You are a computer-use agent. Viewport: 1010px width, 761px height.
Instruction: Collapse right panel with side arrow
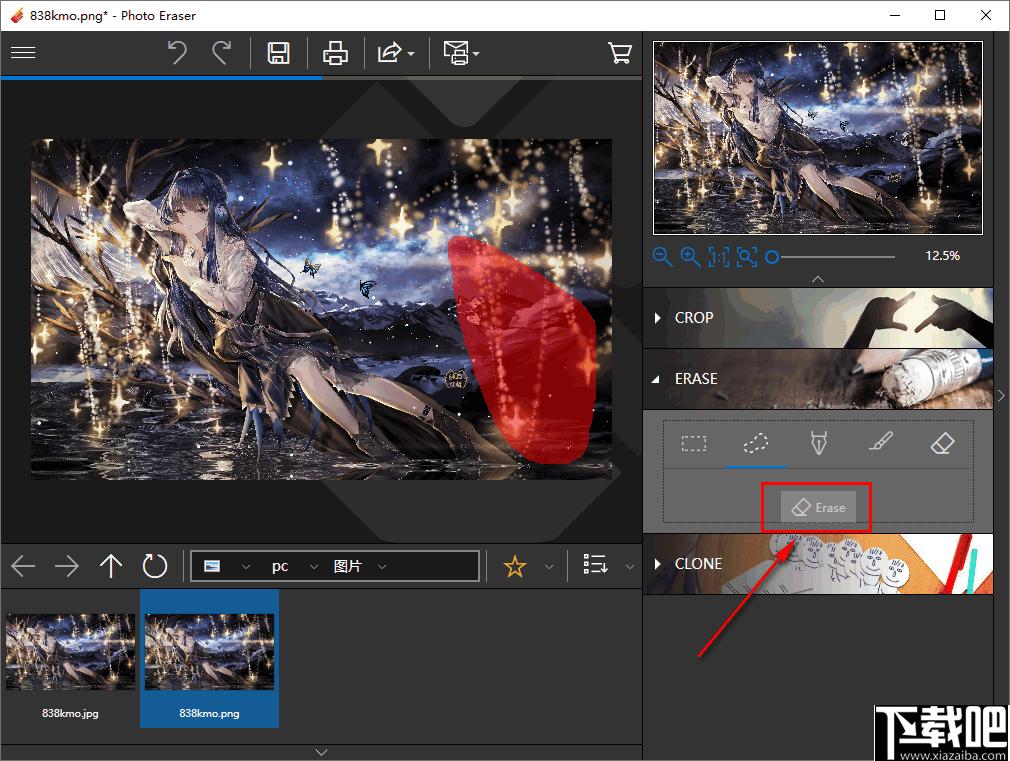(1001, 396)
